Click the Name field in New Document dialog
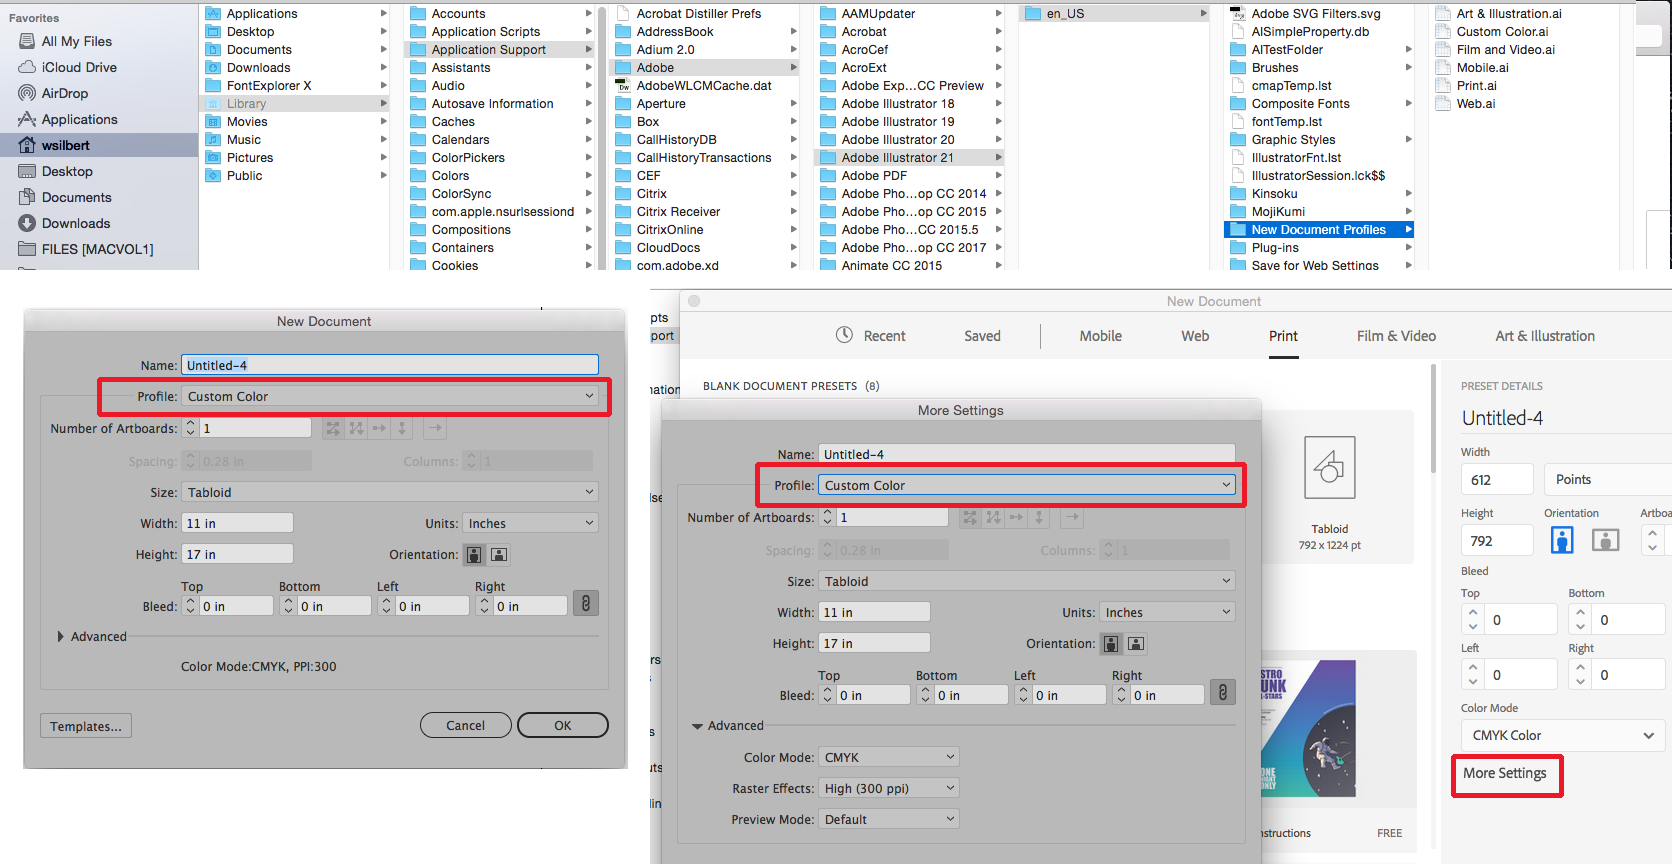 click(x=390, y=365)
